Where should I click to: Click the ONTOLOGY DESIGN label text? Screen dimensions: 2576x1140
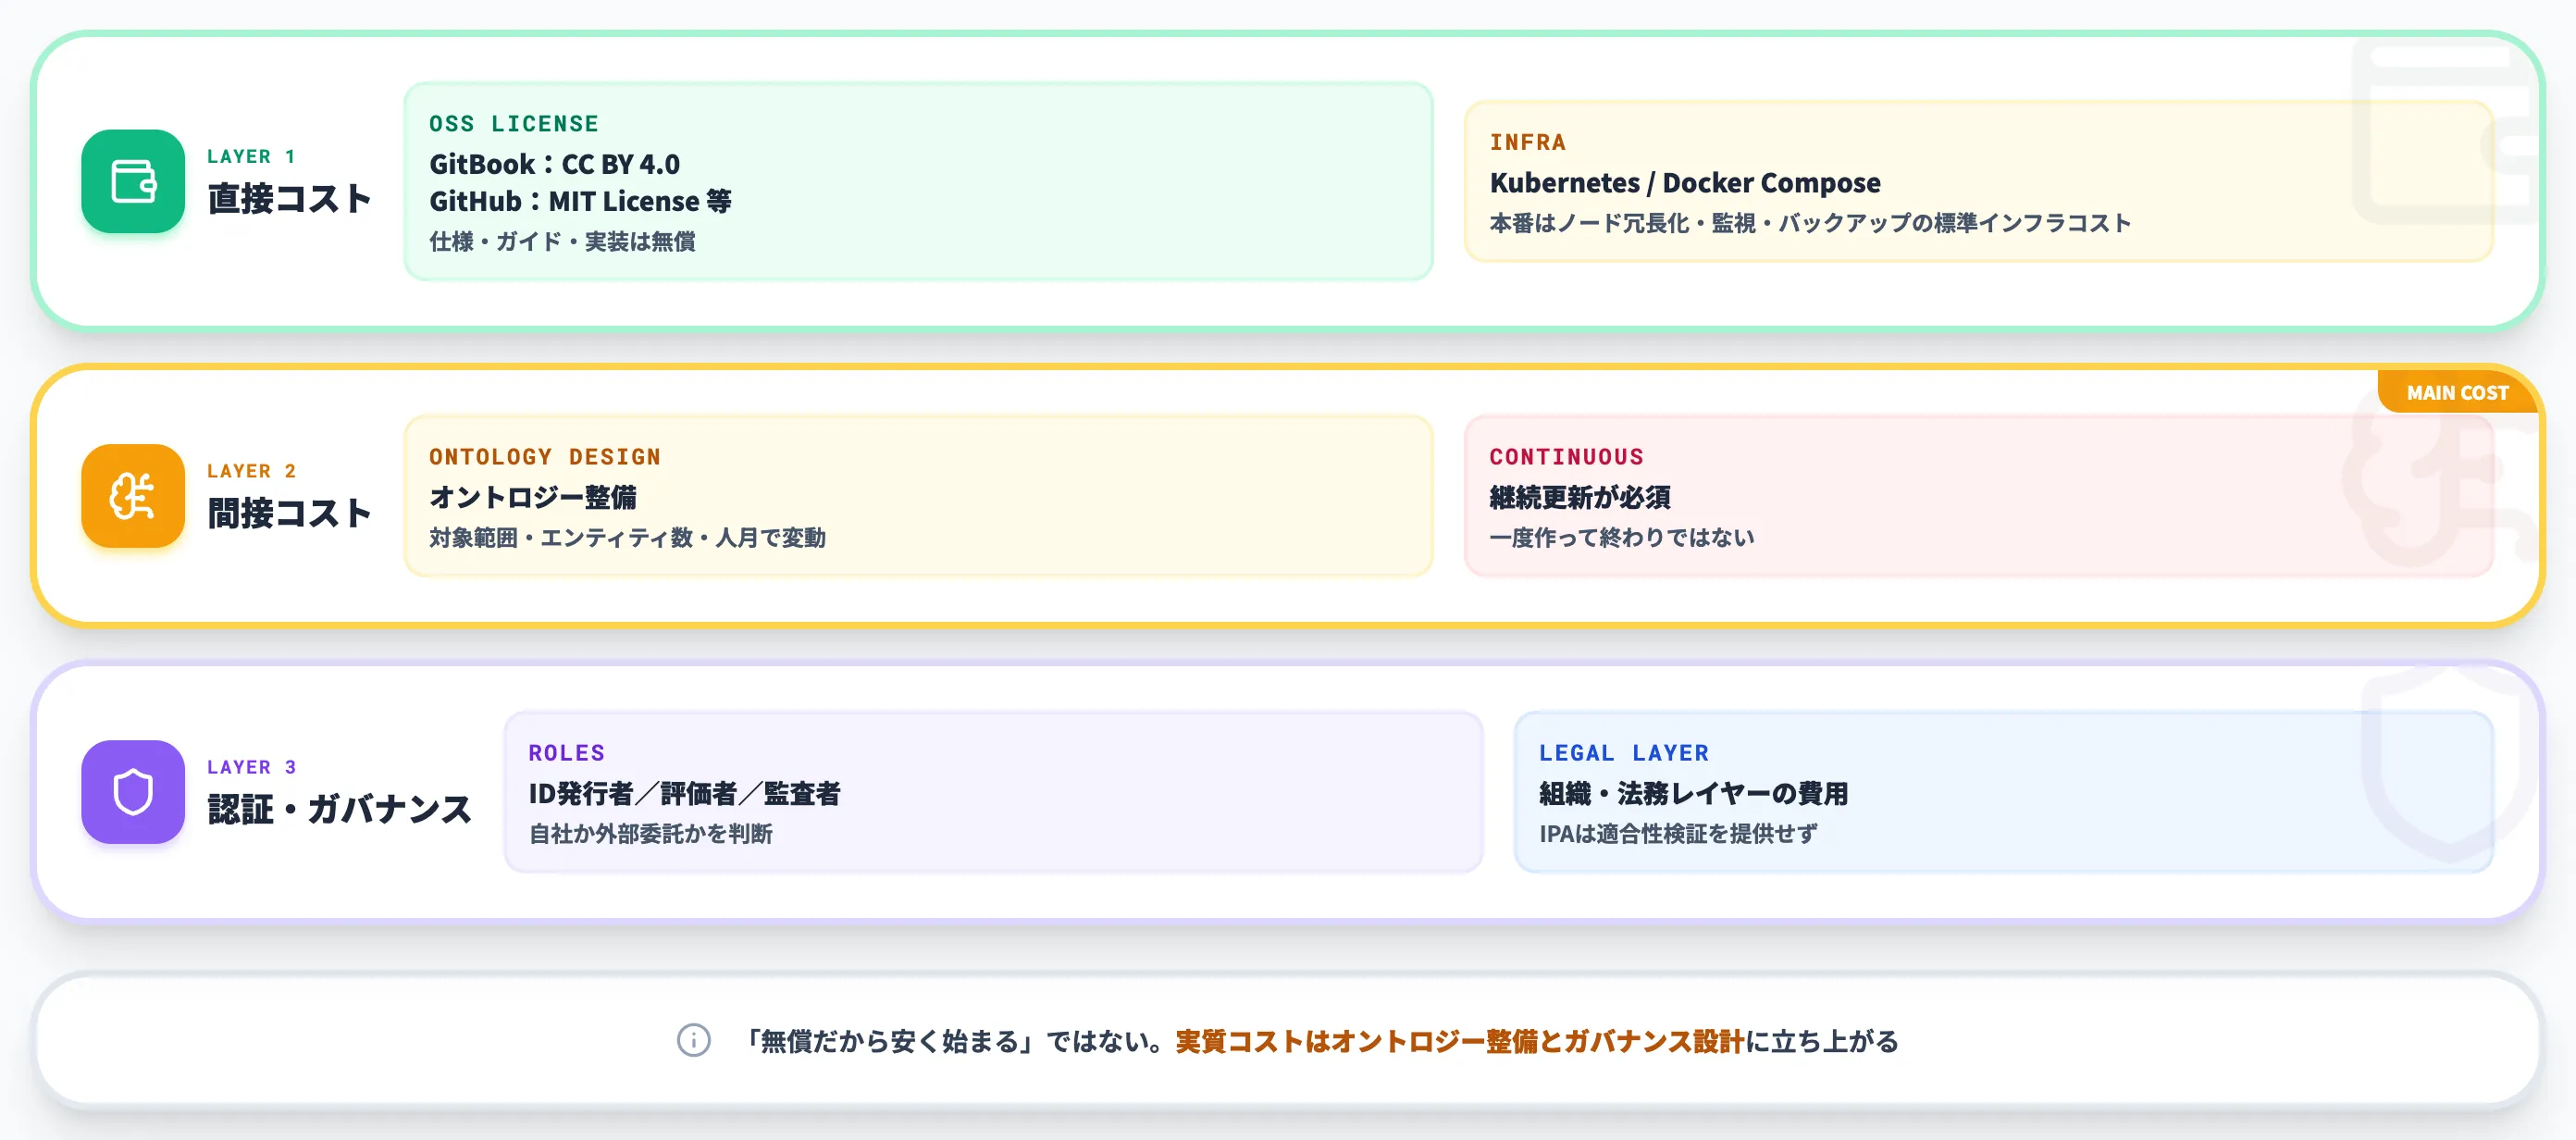point(545,457)
